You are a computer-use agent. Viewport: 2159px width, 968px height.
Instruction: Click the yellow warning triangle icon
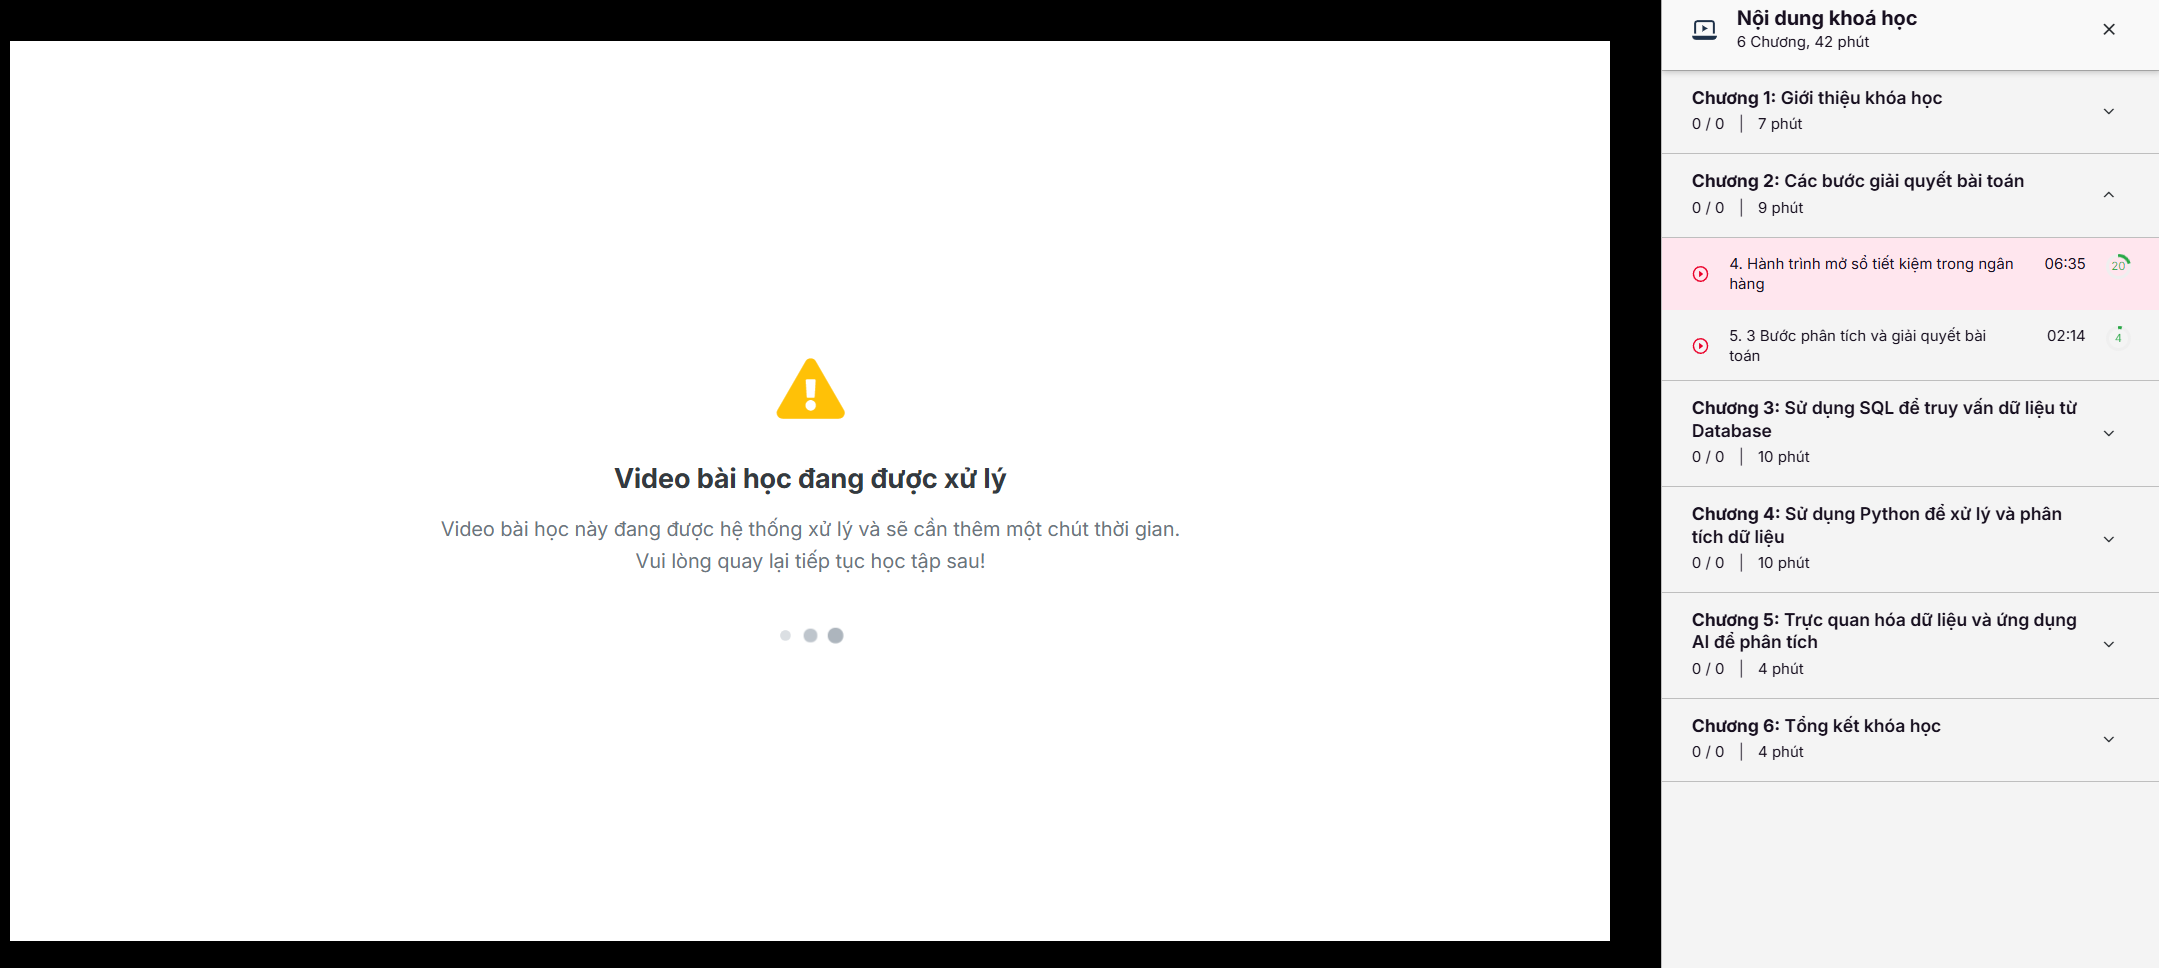[x=811, y=389]
